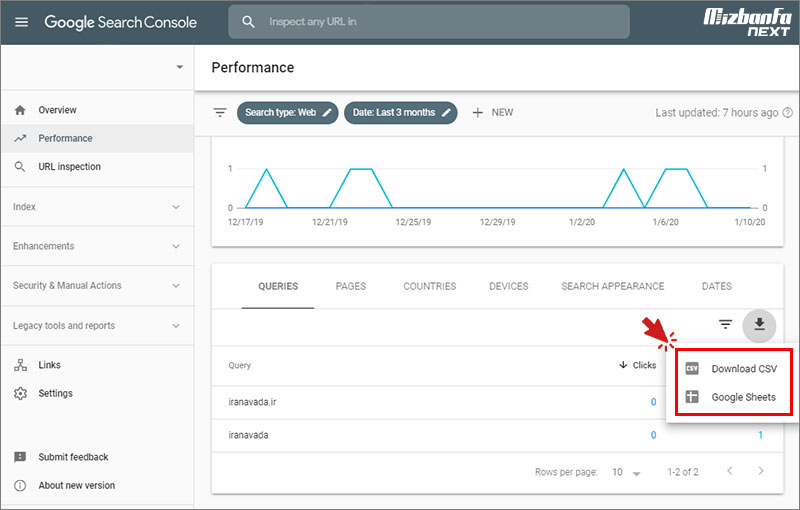Click the table filter rows icon
Viewport: 800px width, 510px height.
point(726,324)
